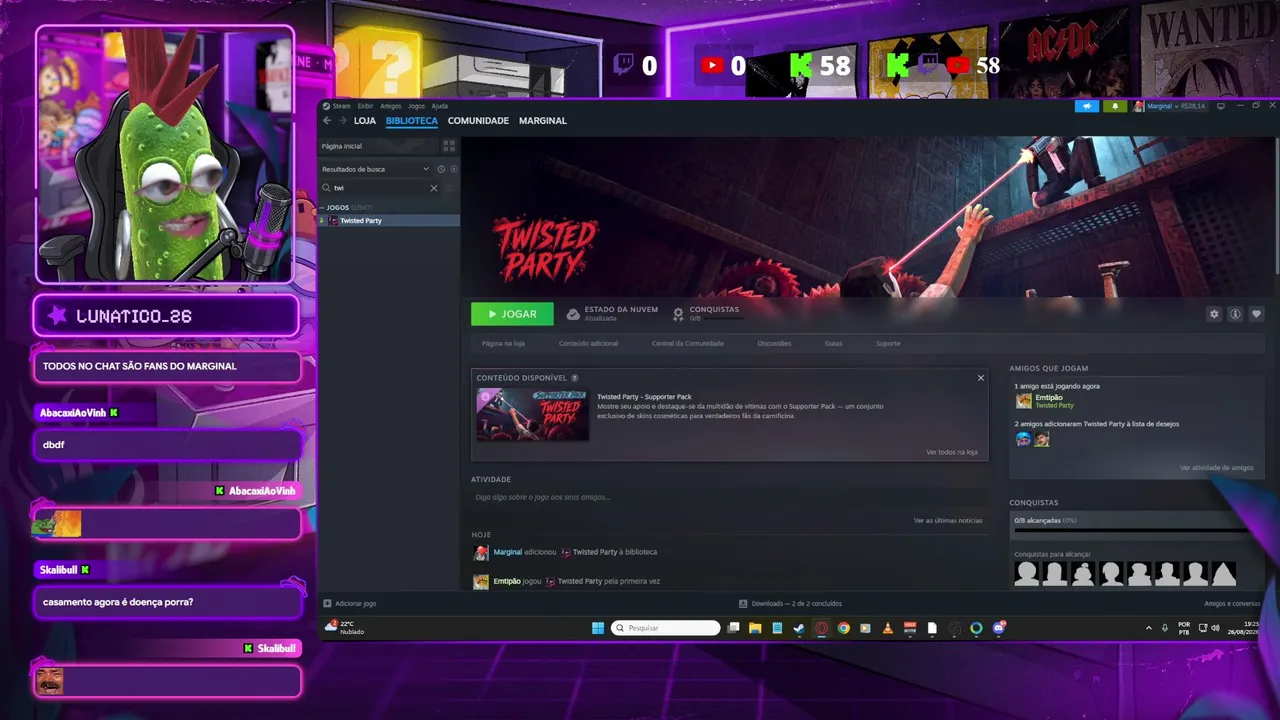
Task: Open the Suporte tab
Action: coord(888,343)
